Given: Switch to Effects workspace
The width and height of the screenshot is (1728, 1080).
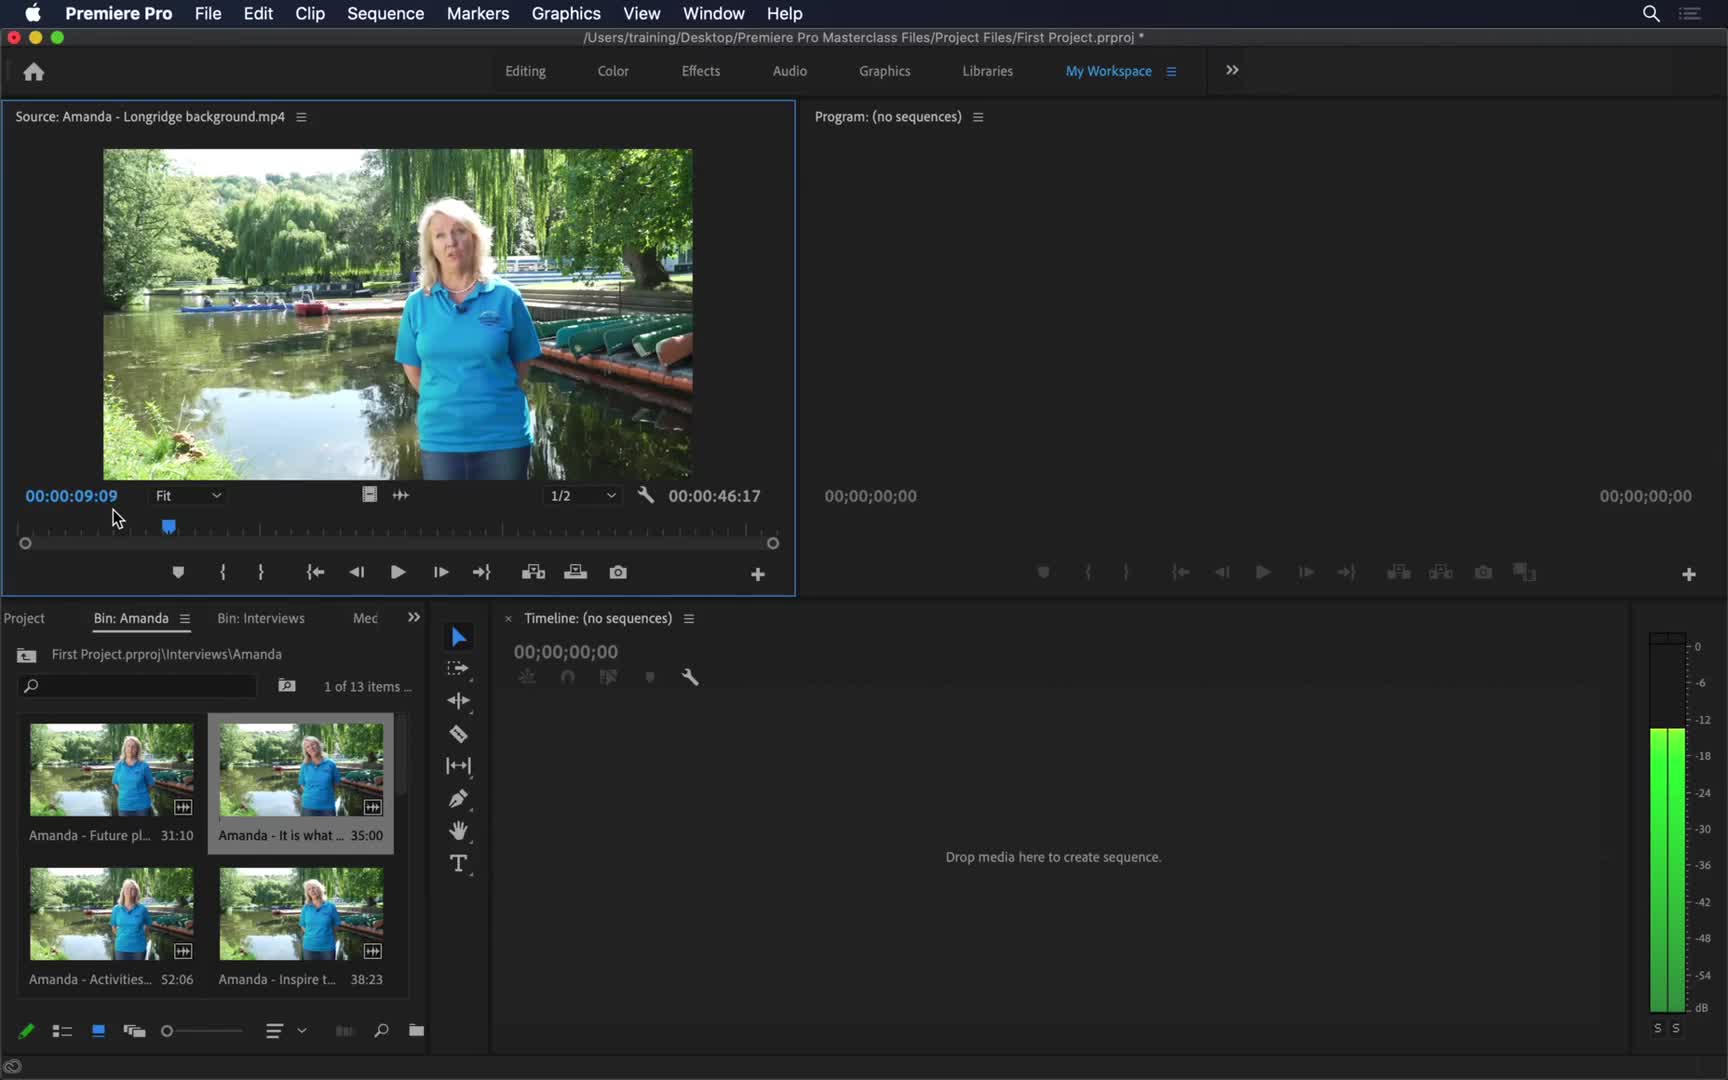Looking at the screenshot, I should point(701,71).
